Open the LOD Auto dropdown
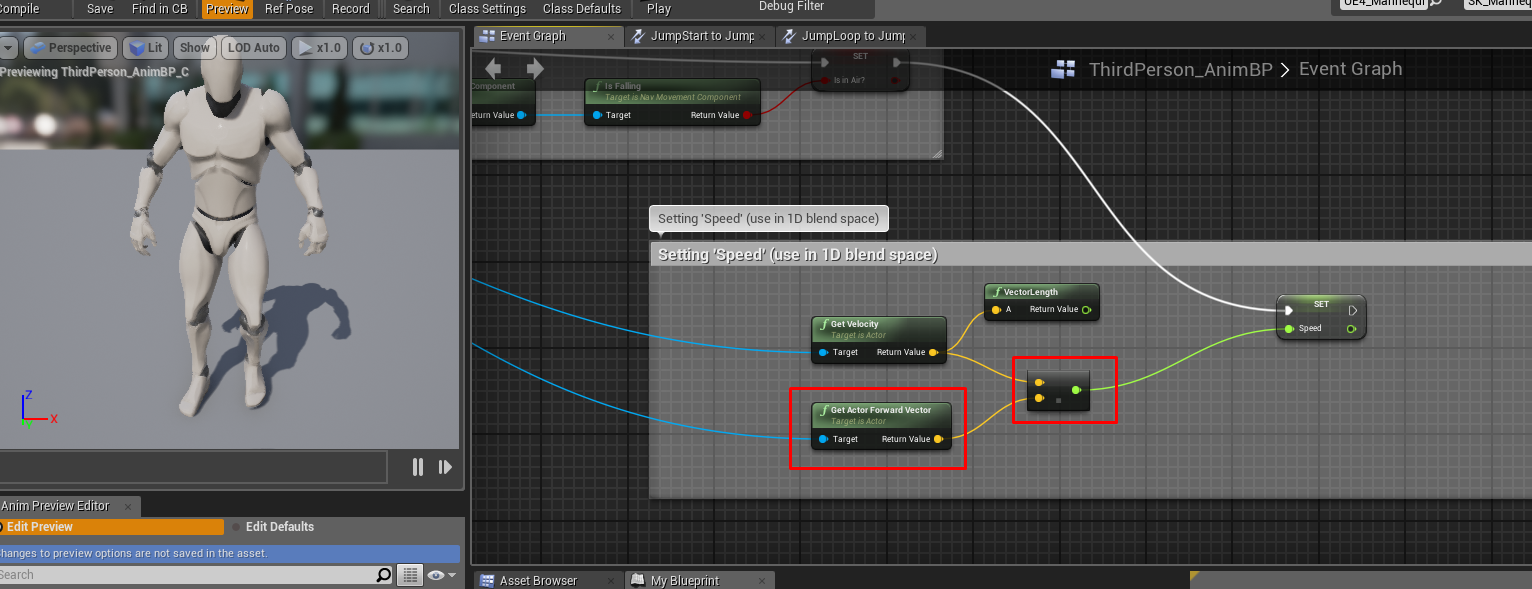Screen dimensions: 1532x589 (253, 48)
